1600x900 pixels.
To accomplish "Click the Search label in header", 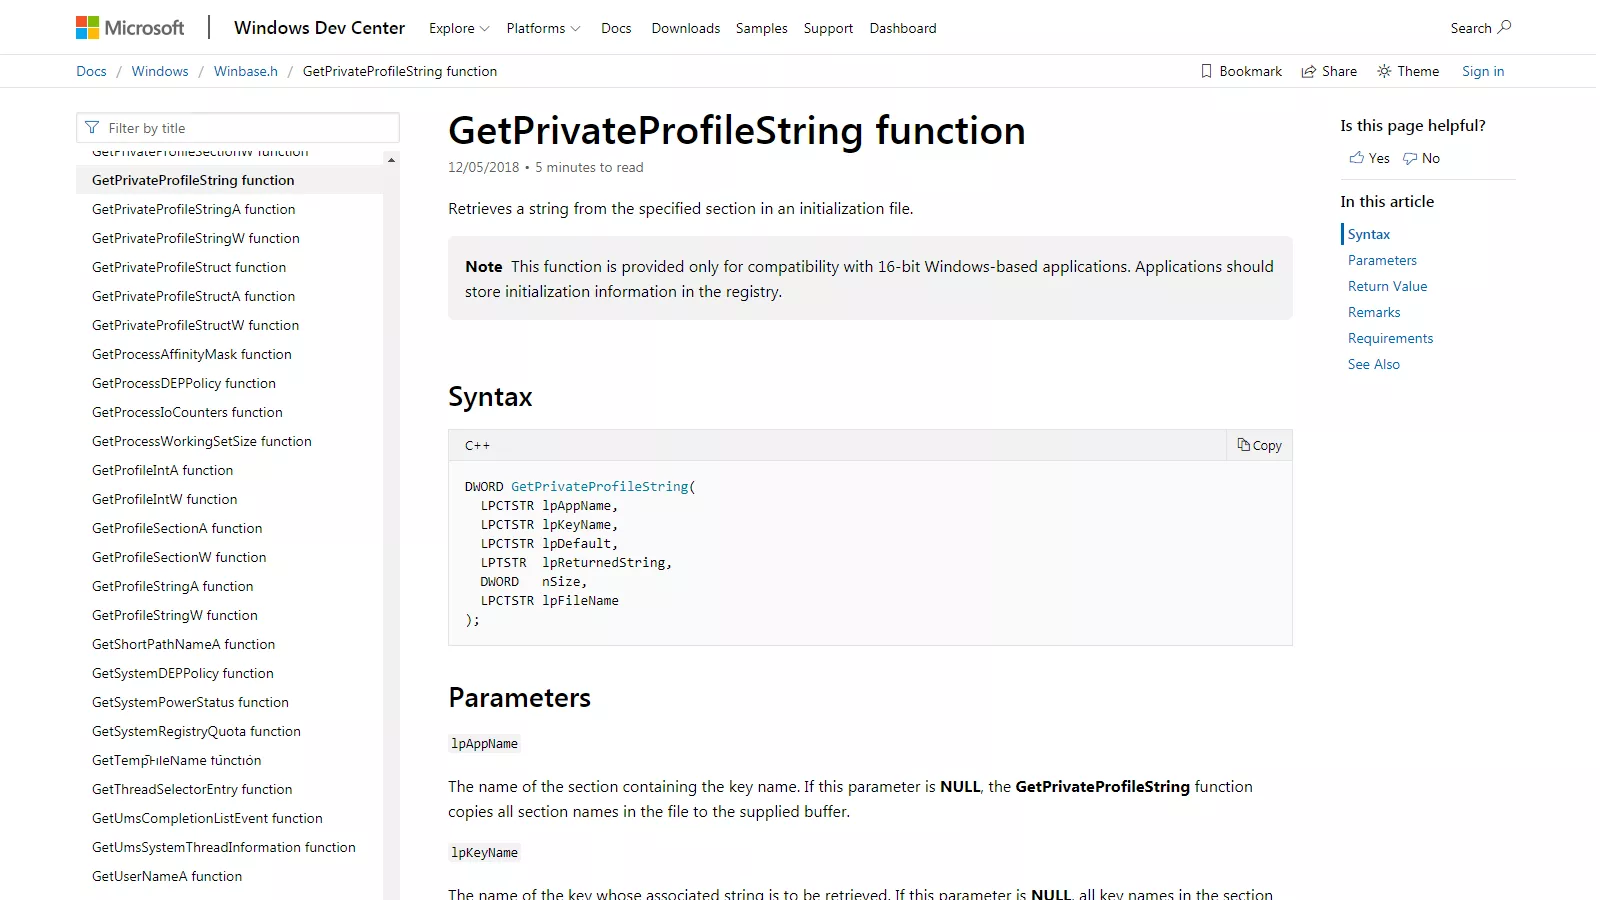I will (x=1471, y=28).
